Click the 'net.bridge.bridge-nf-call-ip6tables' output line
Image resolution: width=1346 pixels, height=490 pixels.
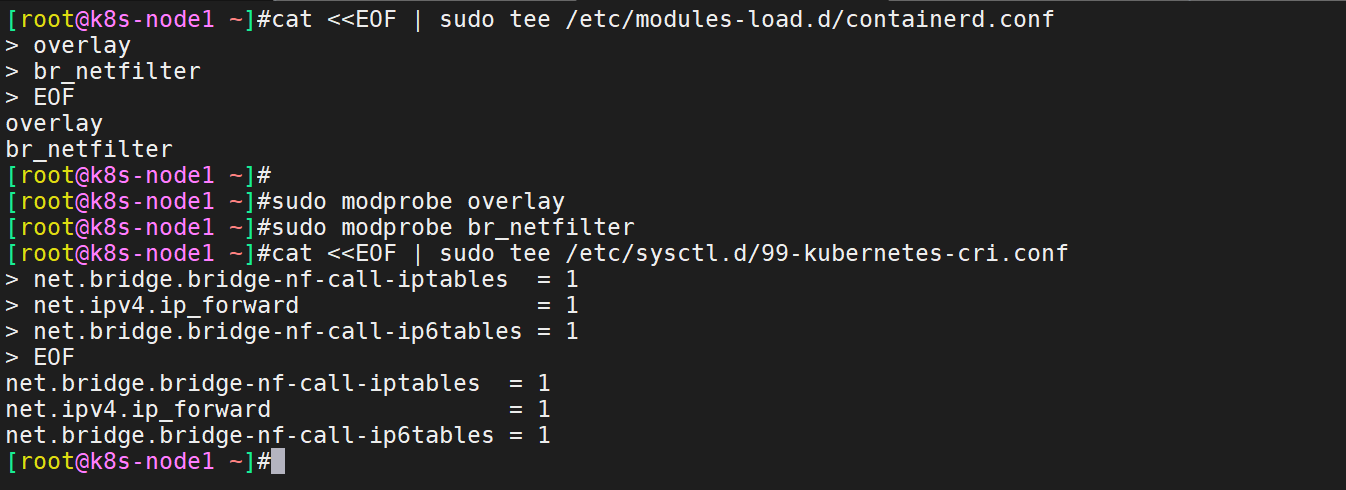point(278,435)
